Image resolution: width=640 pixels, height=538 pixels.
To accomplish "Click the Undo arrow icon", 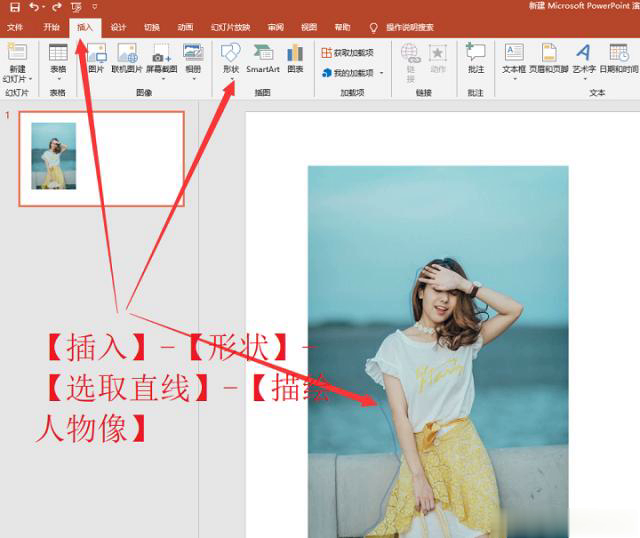I will point(35,7).
